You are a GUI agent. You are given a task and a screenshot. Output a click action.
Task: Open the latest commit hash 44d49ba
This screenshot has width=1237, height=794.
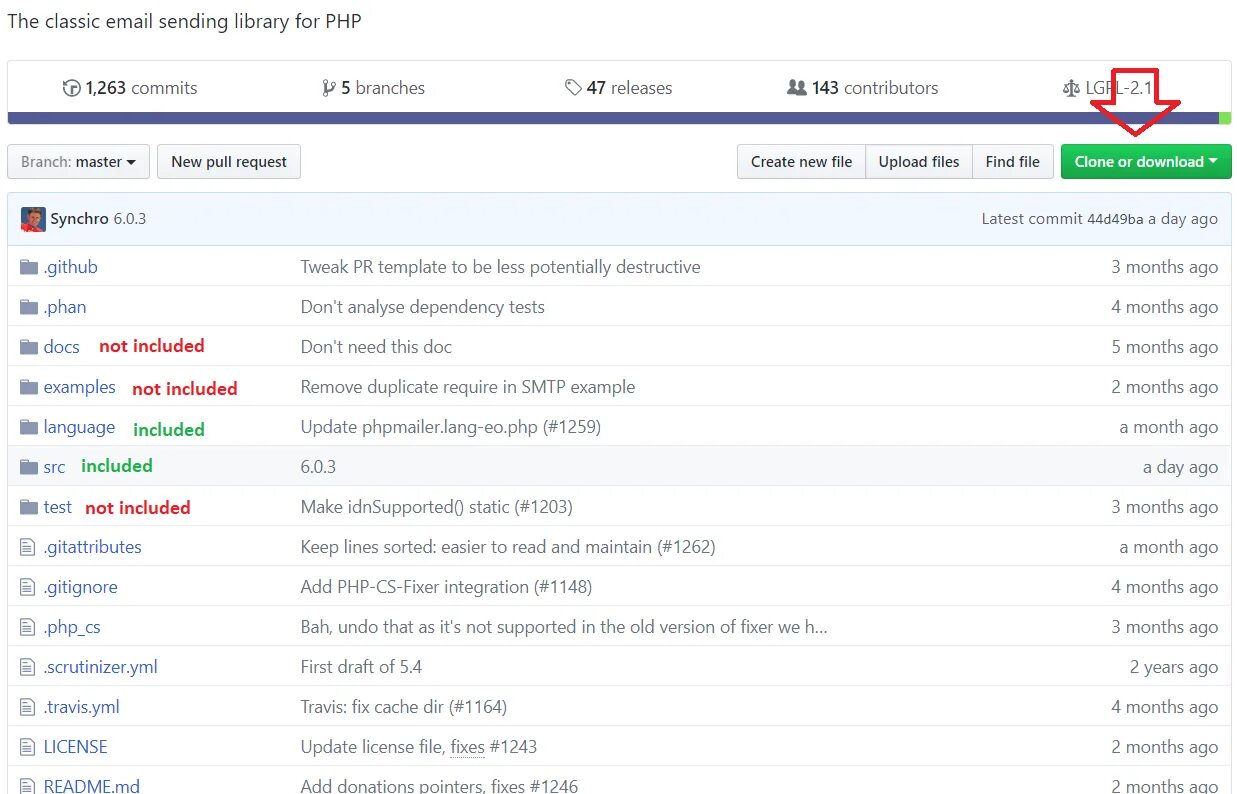[1115, 219]
